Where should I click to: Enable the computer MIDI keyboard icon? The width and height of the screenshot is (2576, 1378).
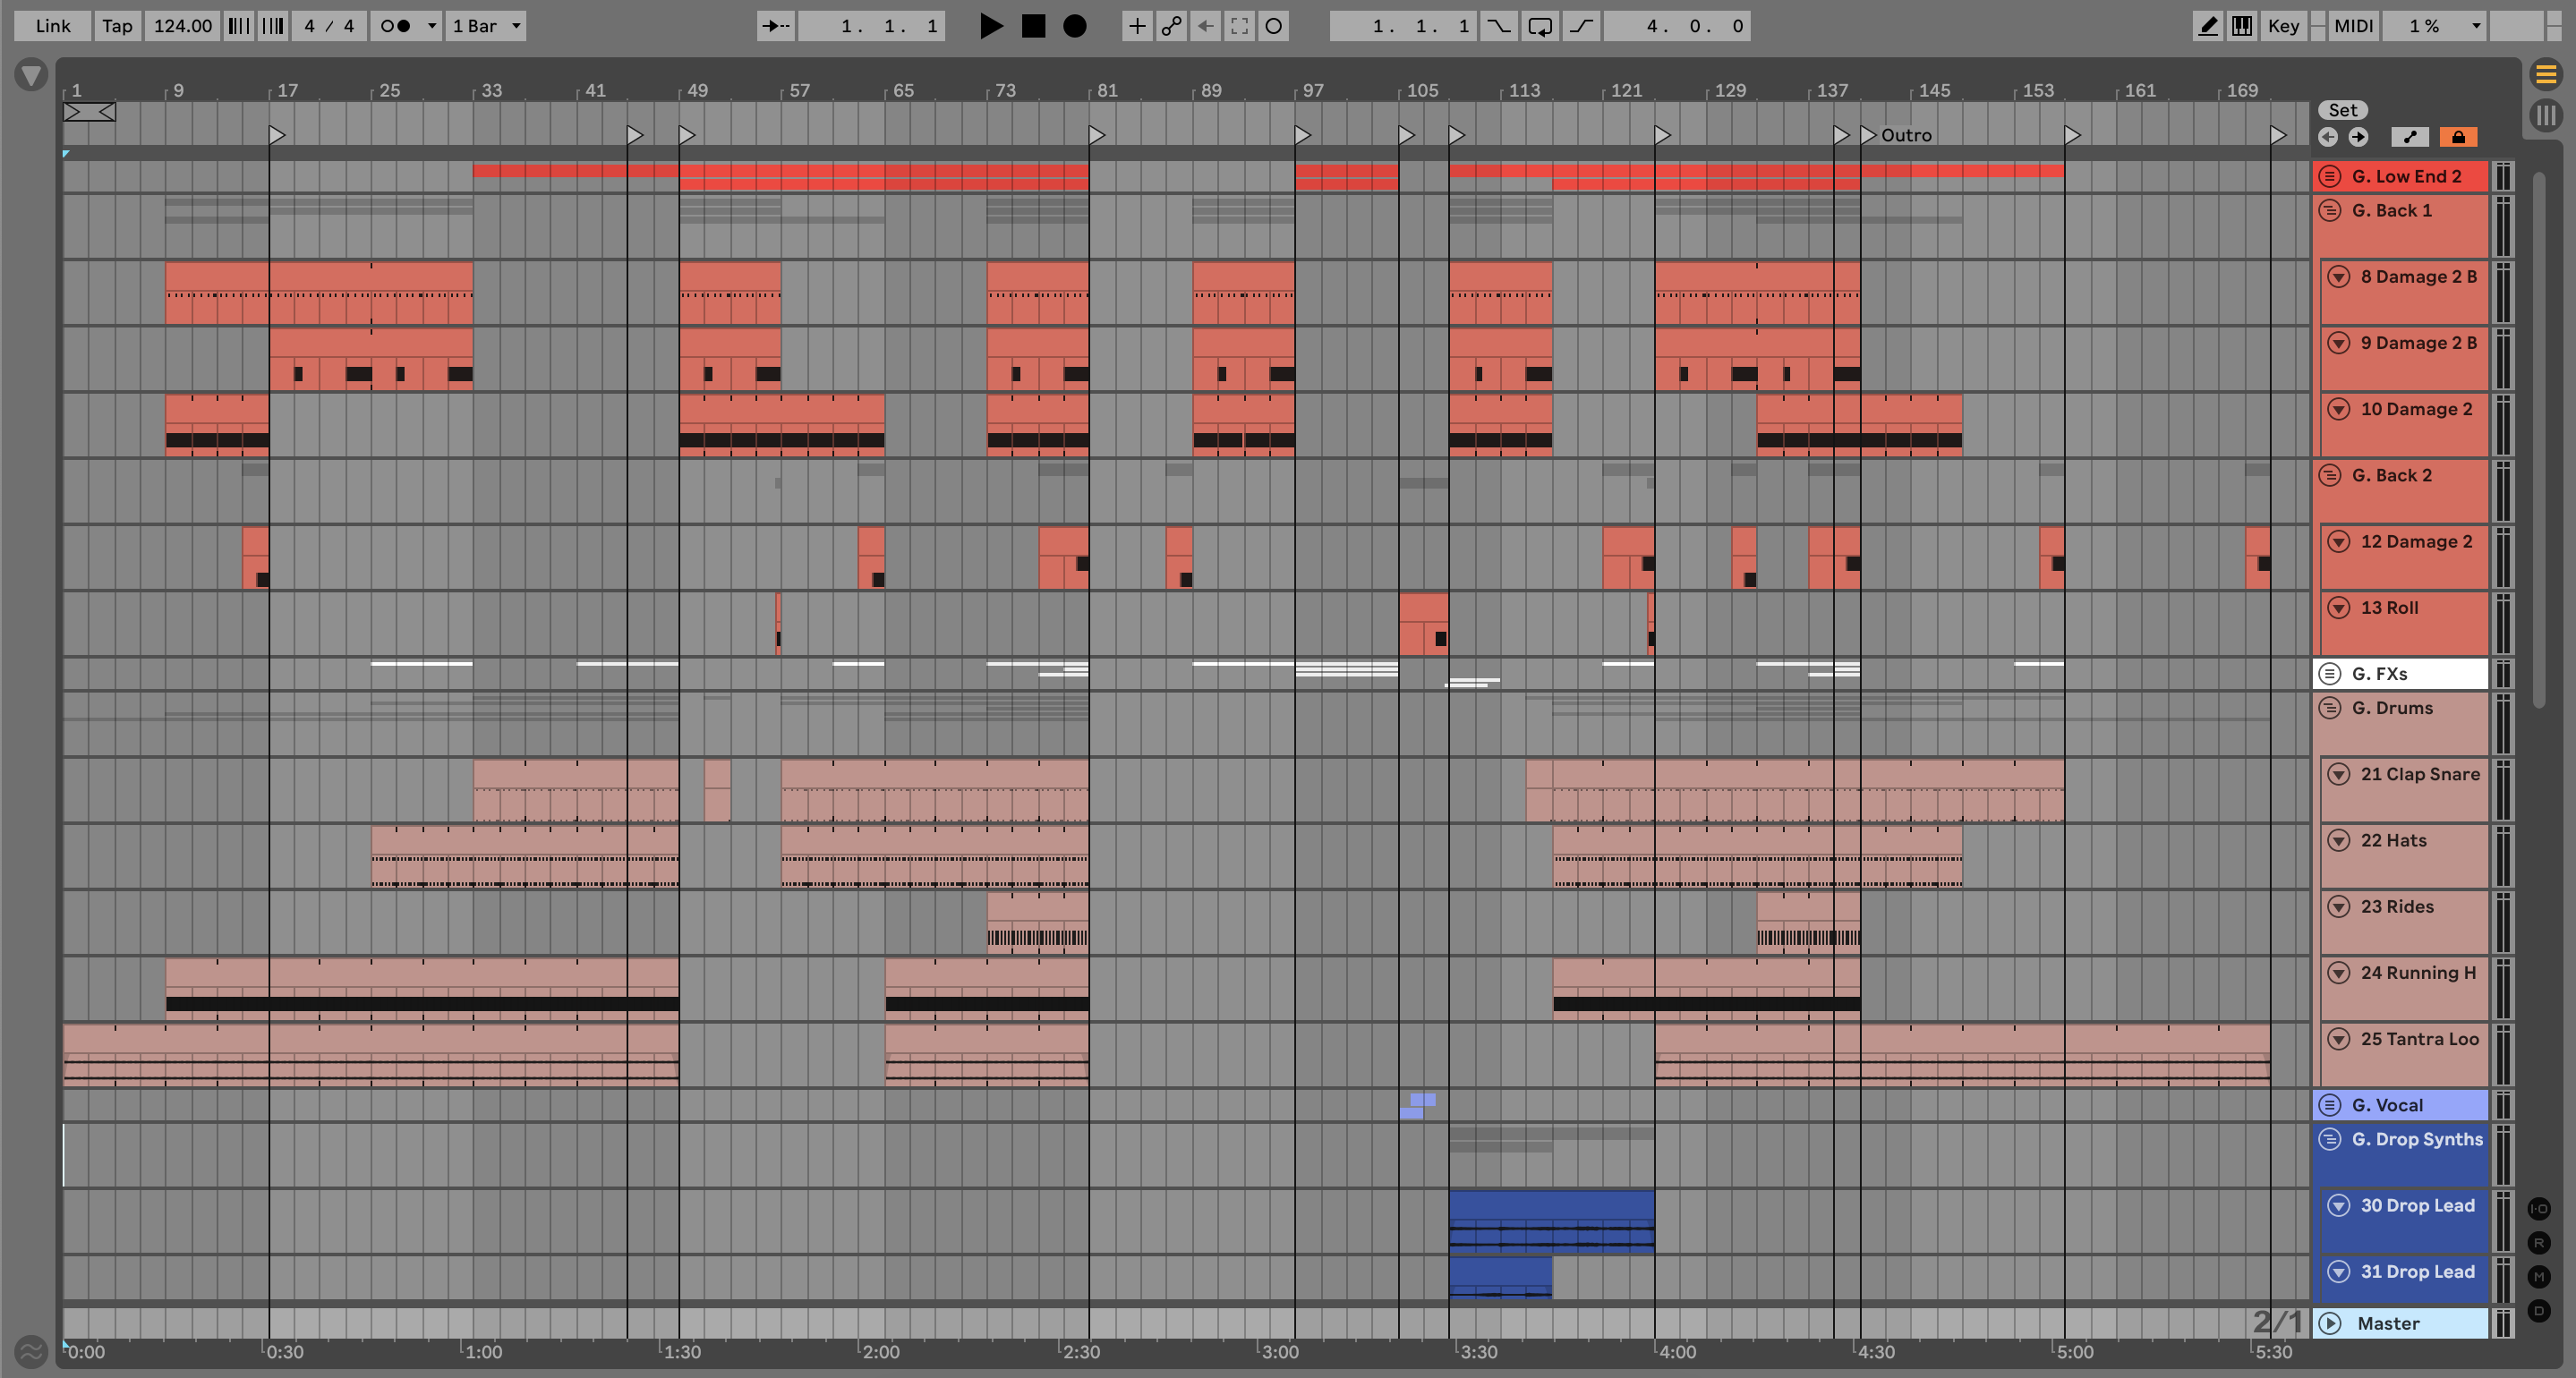pyautogui.click(x=2242, y=26)
